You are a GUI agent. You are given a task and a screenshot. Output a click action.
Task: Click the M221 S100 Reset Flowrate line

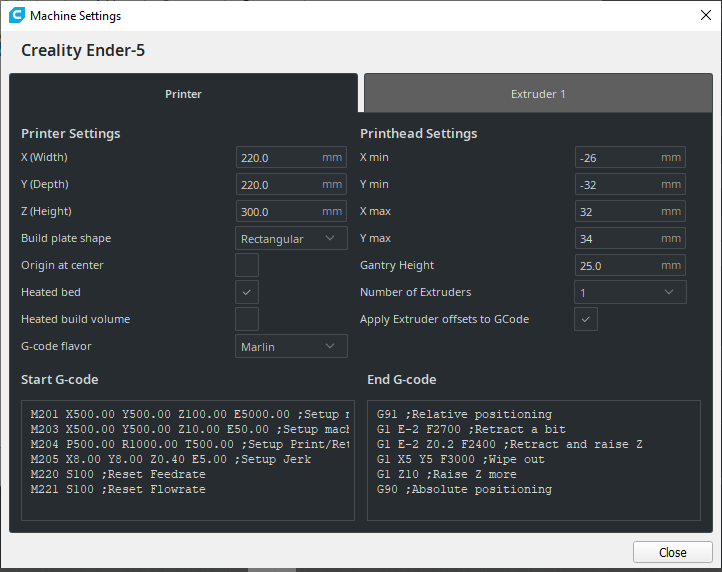click(x=118, y=490)
